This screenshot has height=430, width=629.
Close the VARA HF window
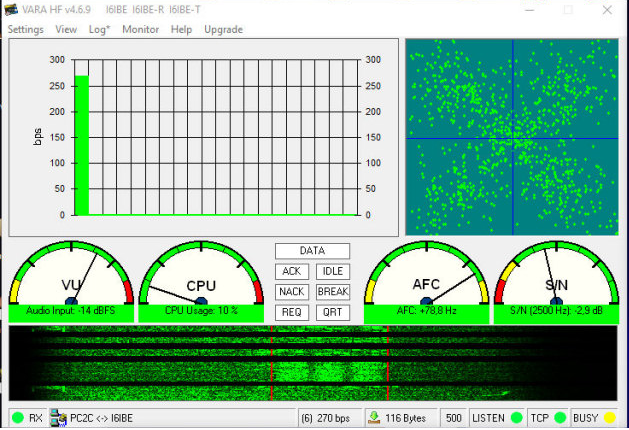pos(607,10)
